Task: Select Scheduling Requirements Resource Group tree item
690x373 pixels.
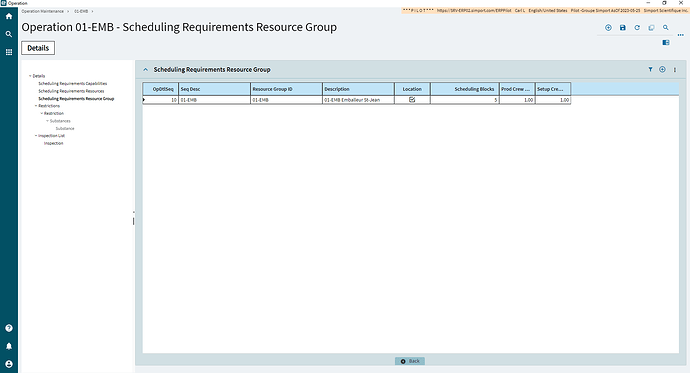Action: click(76, 99)
